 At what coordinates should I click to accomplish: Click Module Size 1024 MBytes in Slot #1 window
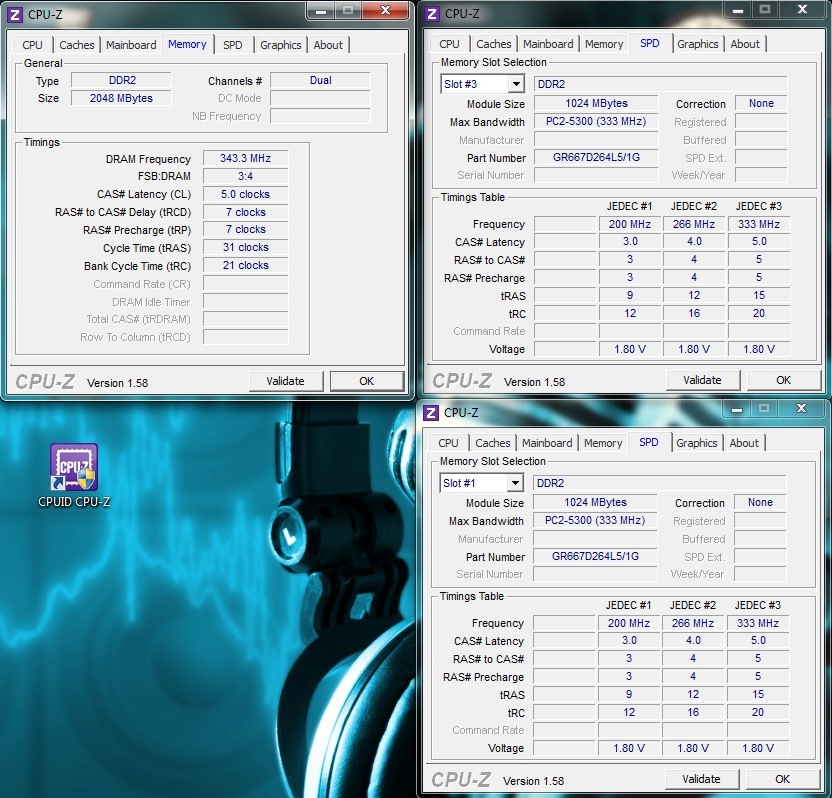(595, 502)
